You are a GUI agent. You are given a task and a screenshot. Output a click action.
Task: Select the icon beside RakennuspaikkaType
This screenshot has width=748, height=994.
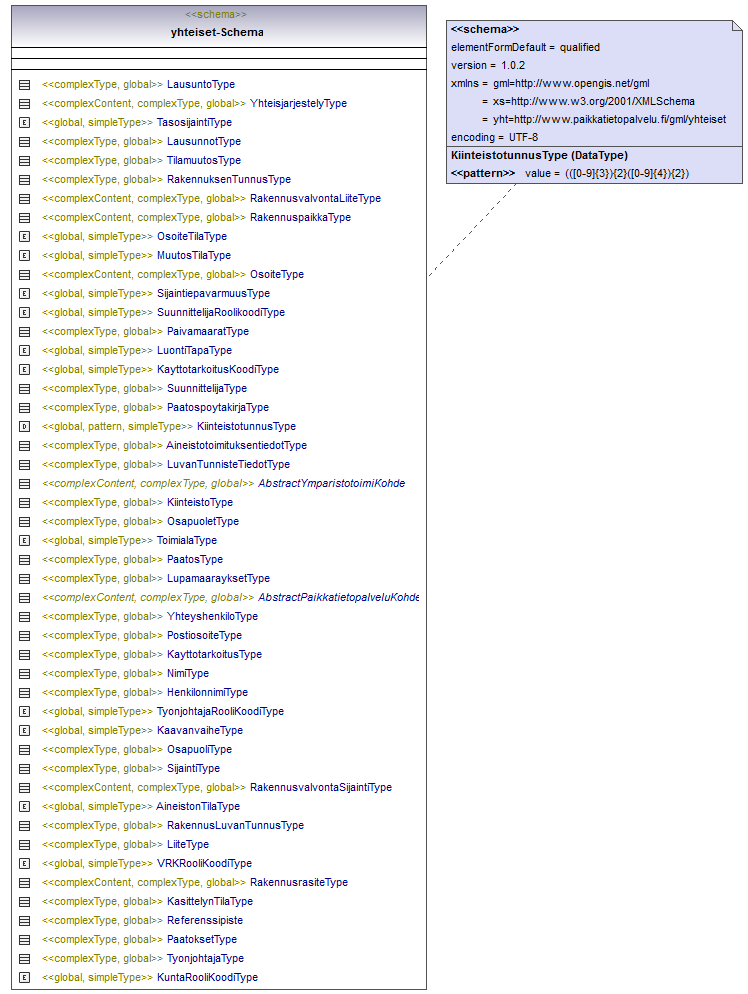(x=24, y=218)
